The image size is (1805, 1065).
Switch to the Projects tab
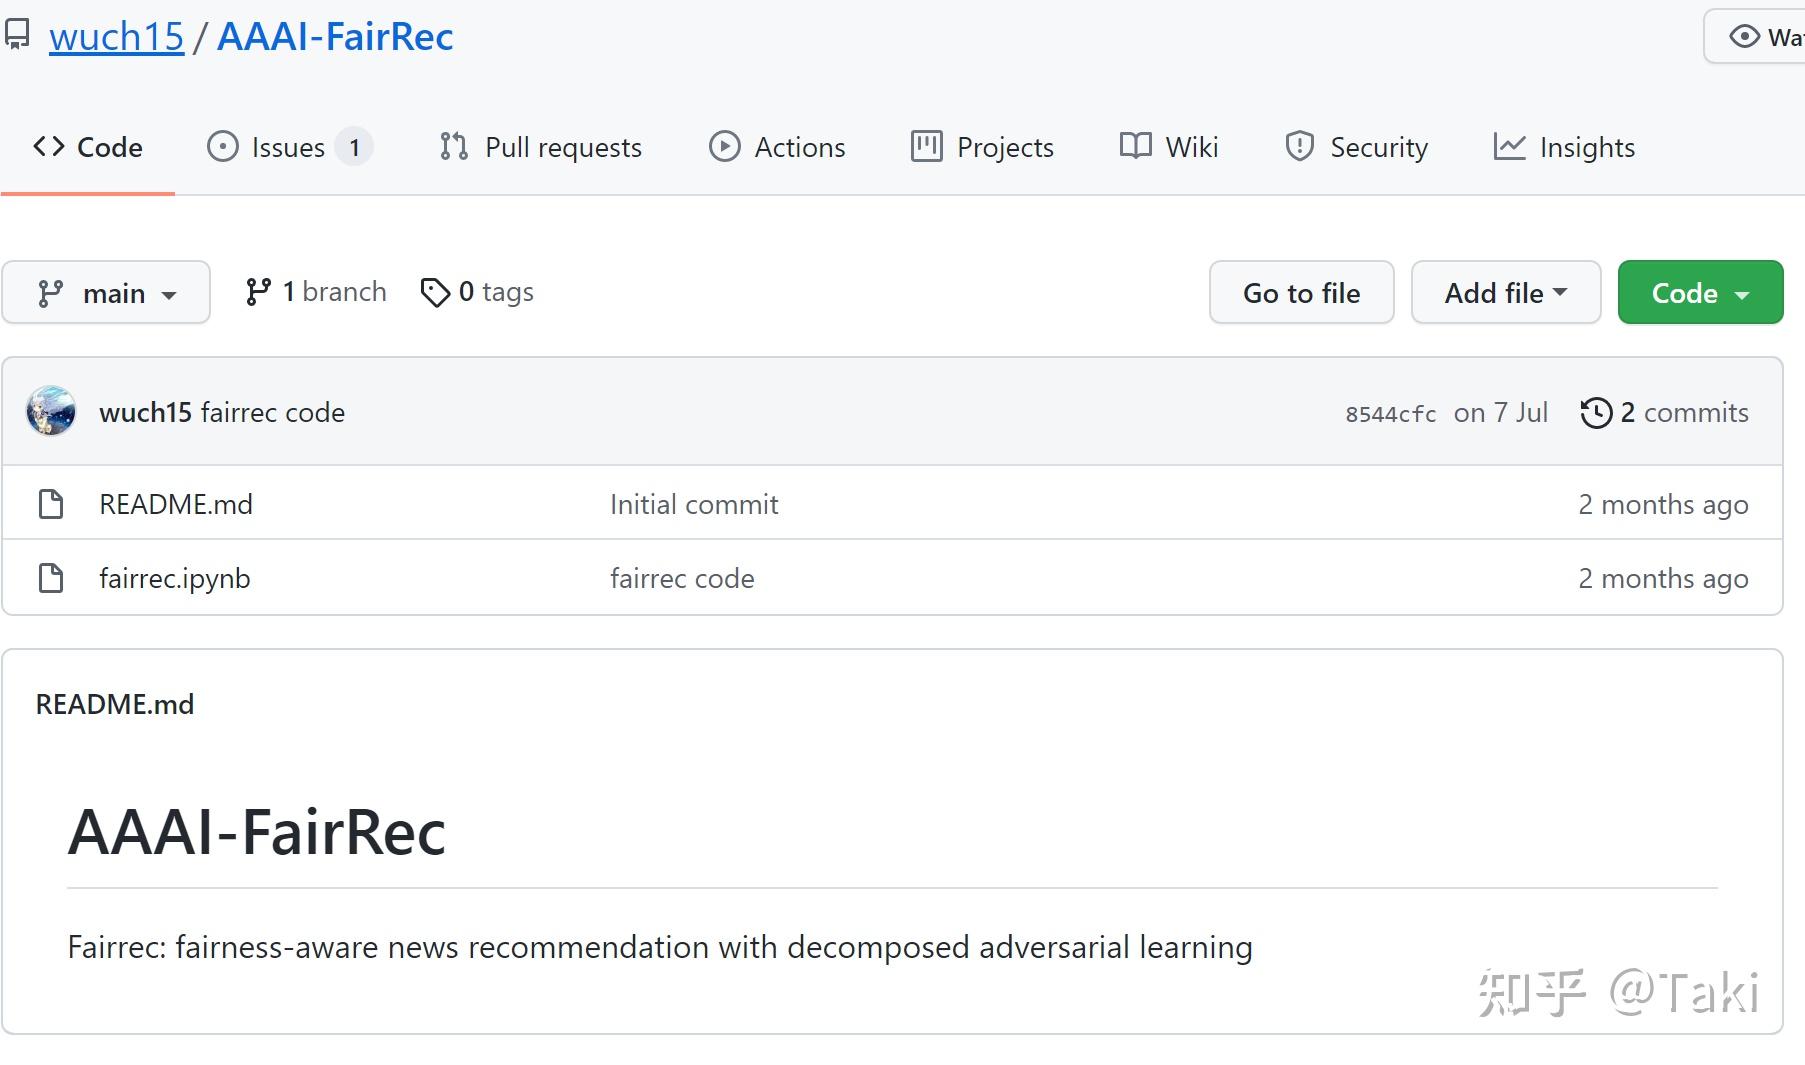coord(982,147)
